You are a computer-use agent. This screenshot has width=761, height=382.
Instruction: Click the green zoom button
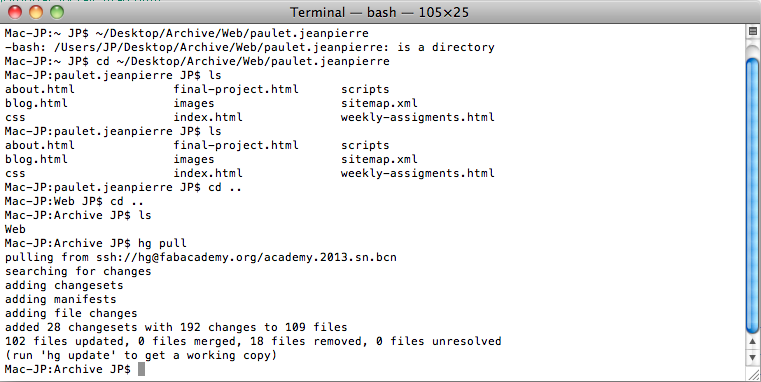pos(57,12)
